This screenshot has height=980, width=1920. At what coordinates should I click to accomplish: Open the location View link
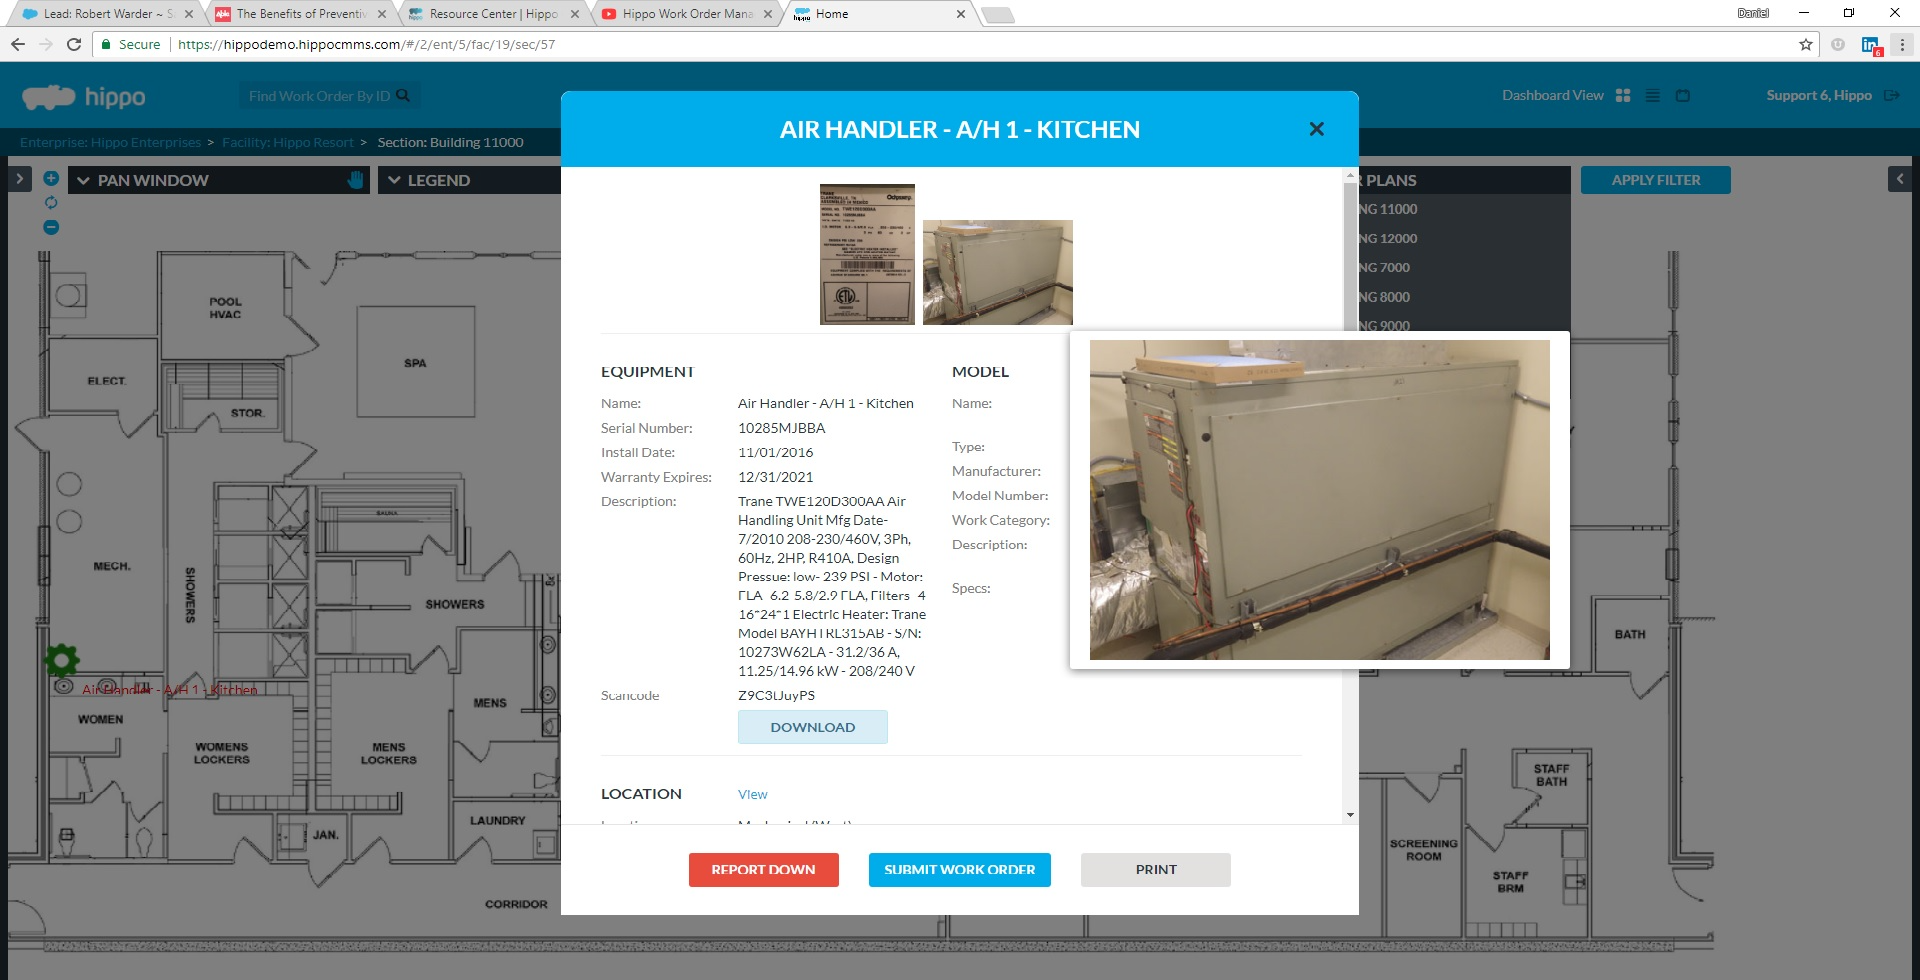752,794
